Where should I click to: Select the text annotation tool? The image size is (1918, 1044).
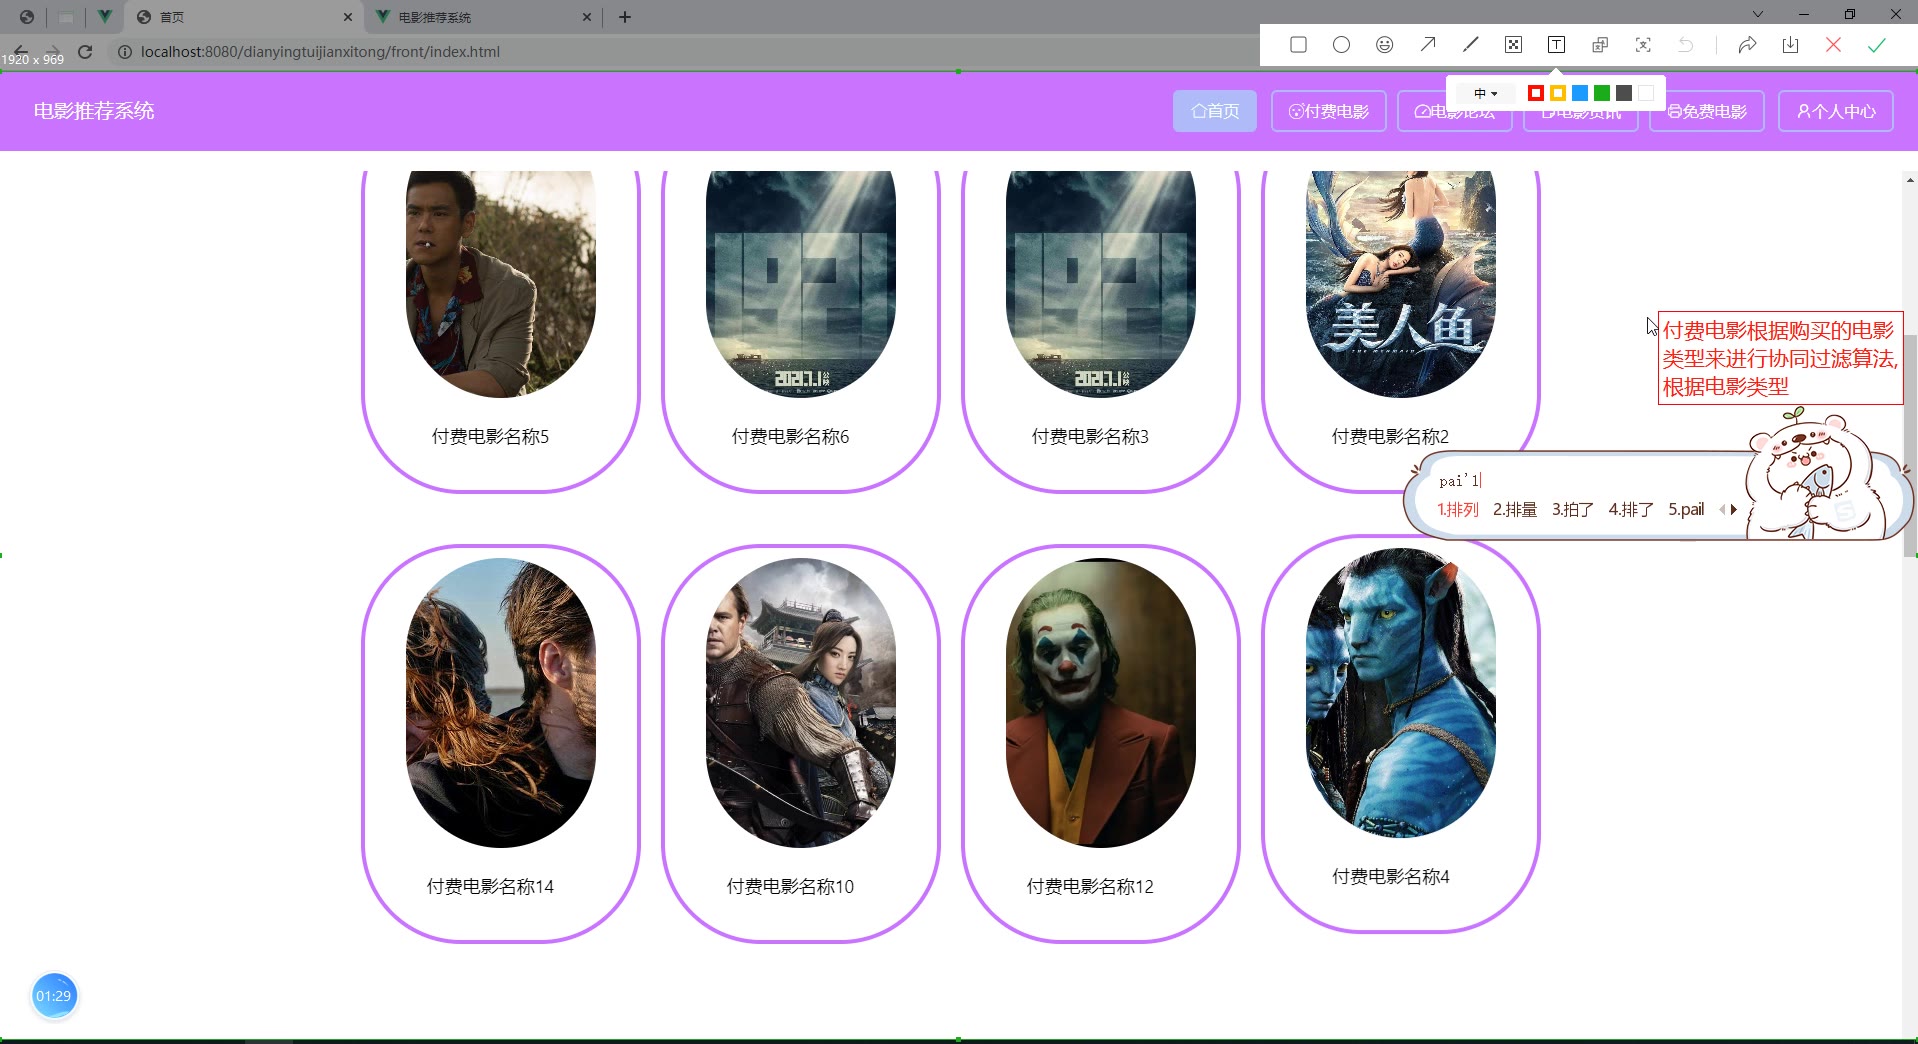[x=1556, y=45]
